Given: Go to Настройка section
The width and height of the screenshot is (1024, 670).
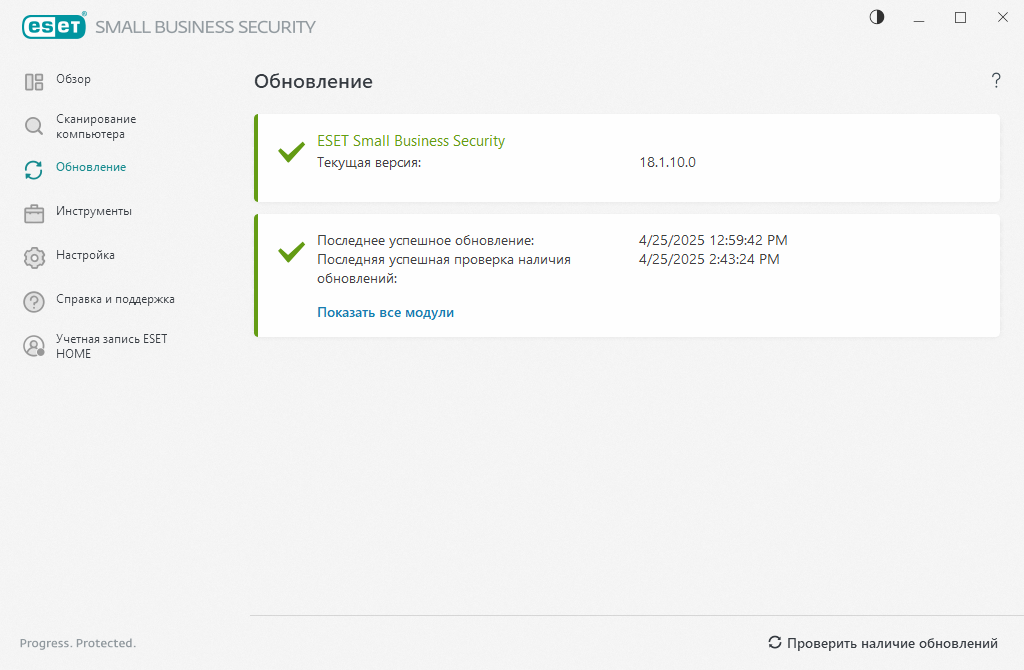Looking at the screenshot, I should pyautogui.click(x=85, y=255).
